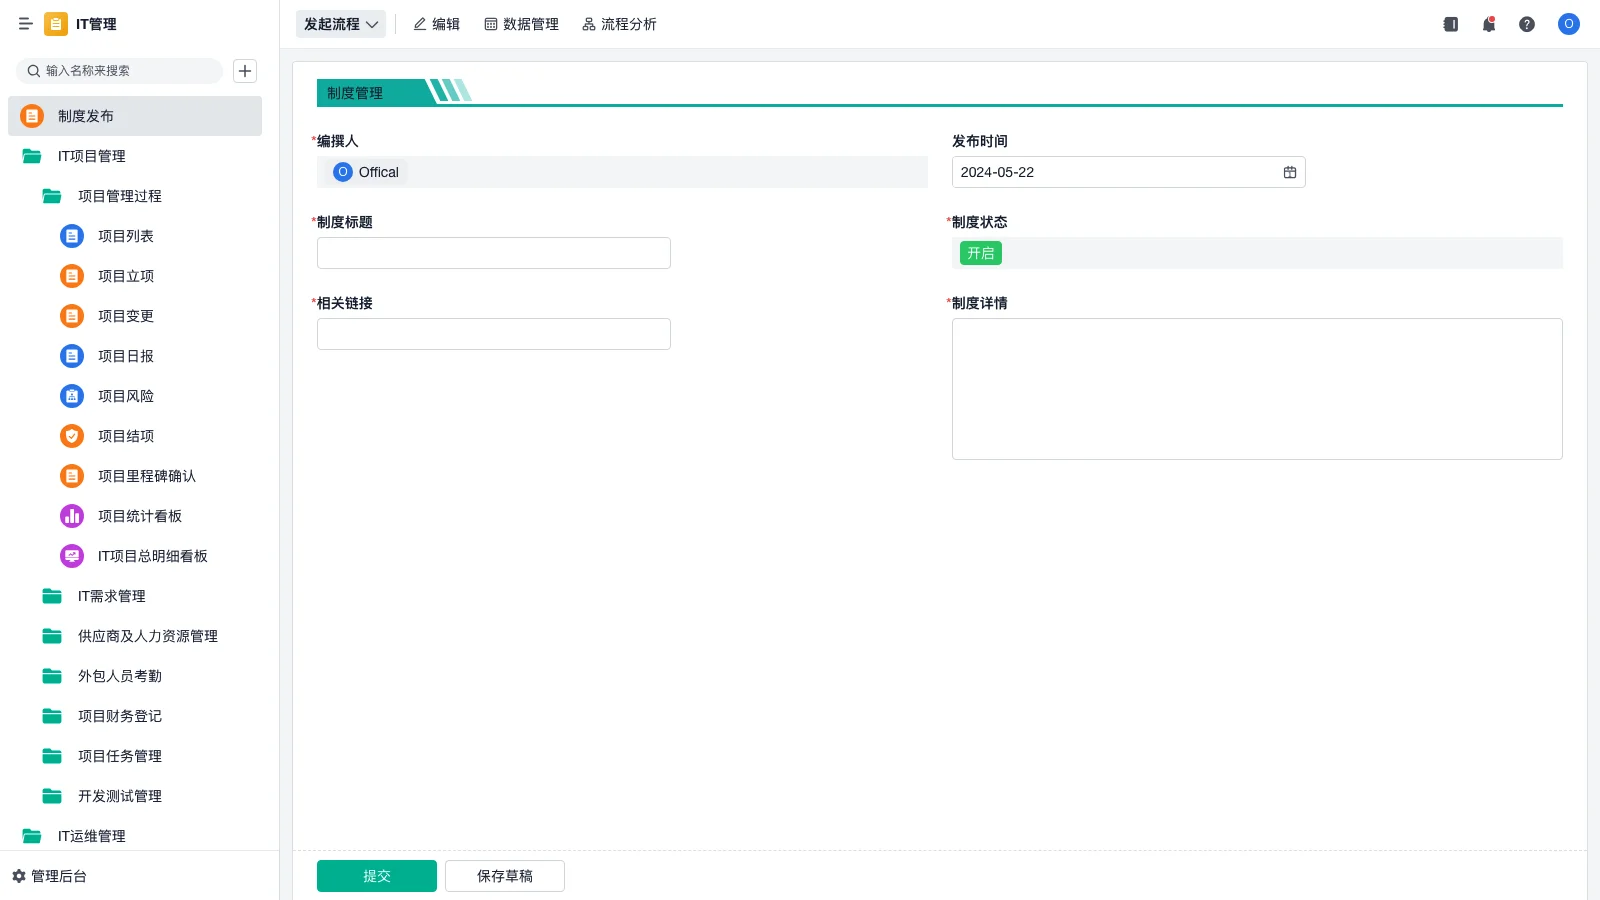This screenshot has height=900, width=1600.
Task: Click the address book icon in the top bar
Action: tap(1450, 24)
